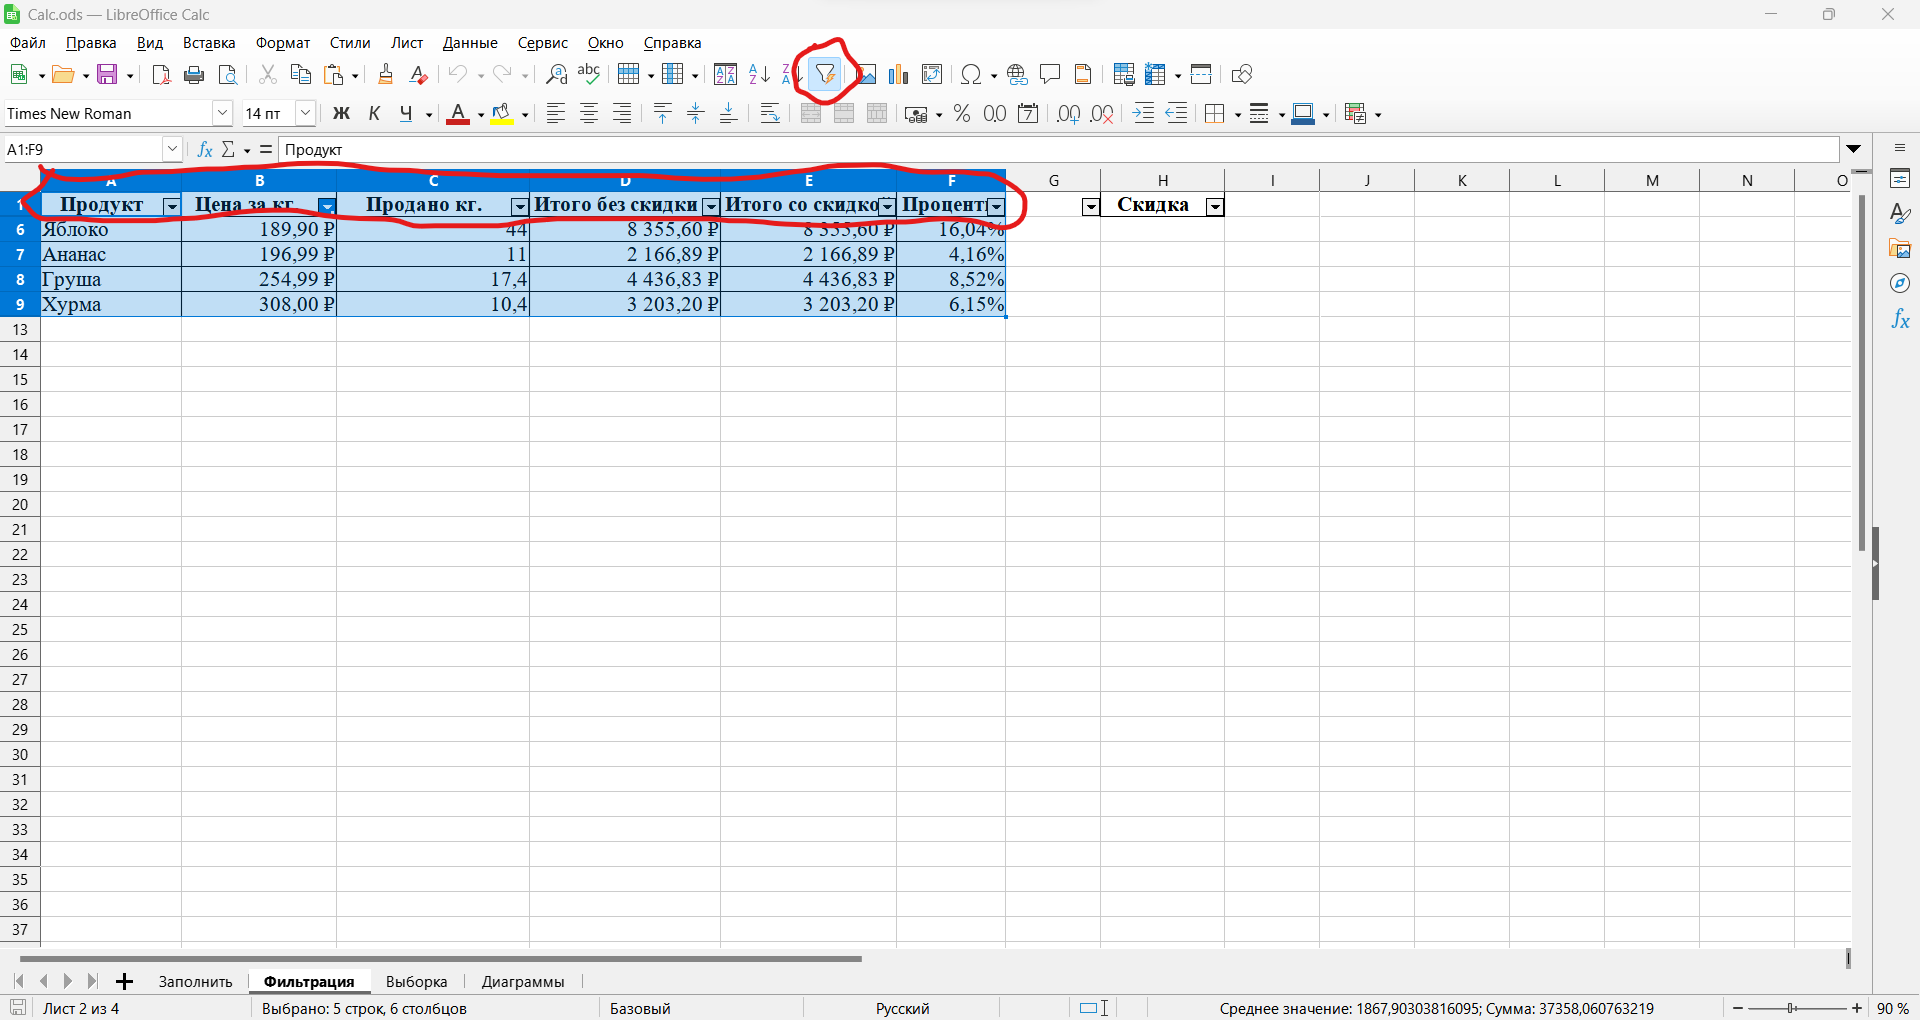Add a new sheet with plus button
The image size is (1920, 1020).
click(124, 981)
